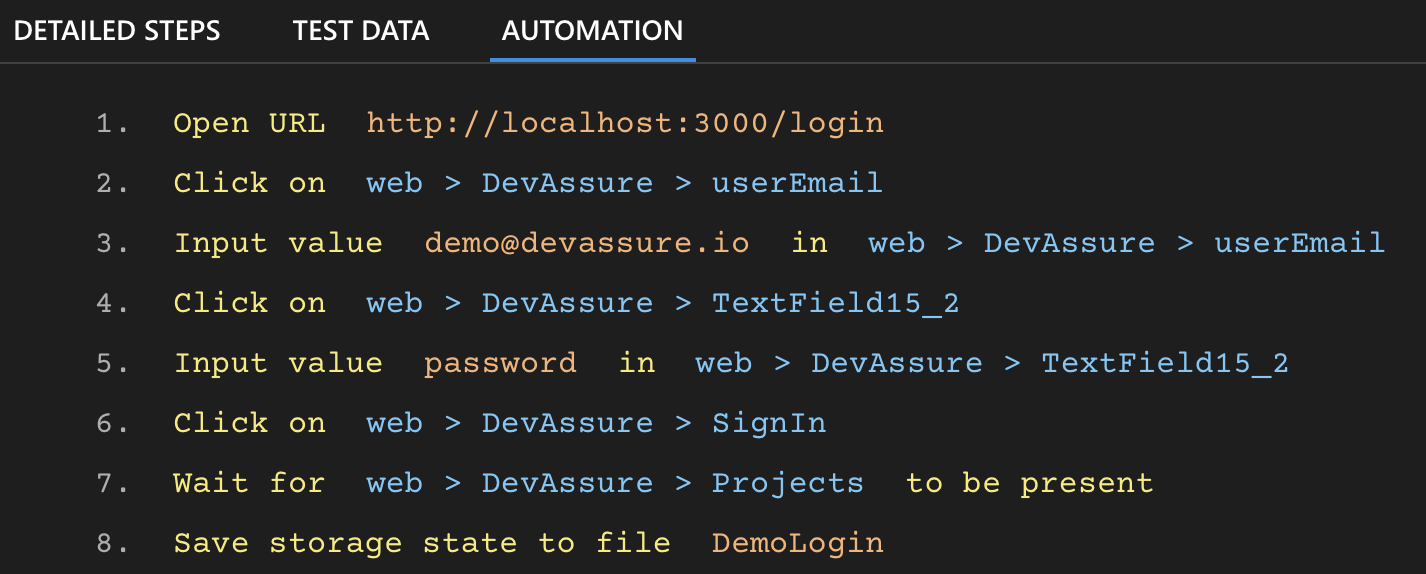Click step number 8.

coord(112,544)
